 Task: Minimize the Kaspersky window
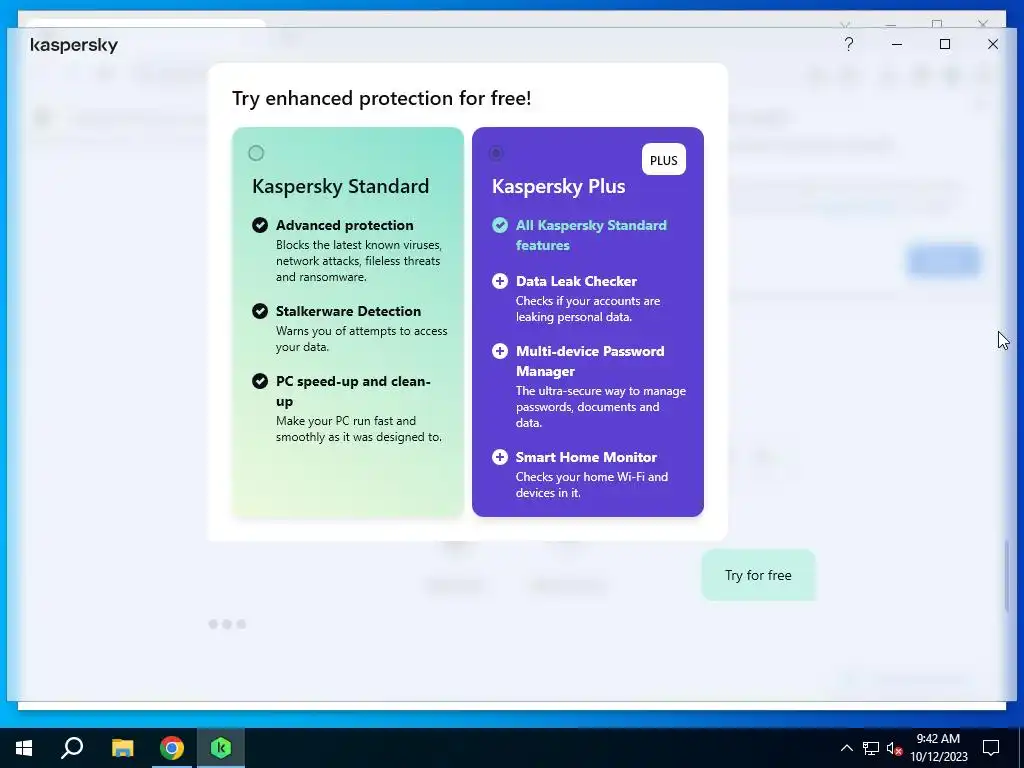(897, 44)
